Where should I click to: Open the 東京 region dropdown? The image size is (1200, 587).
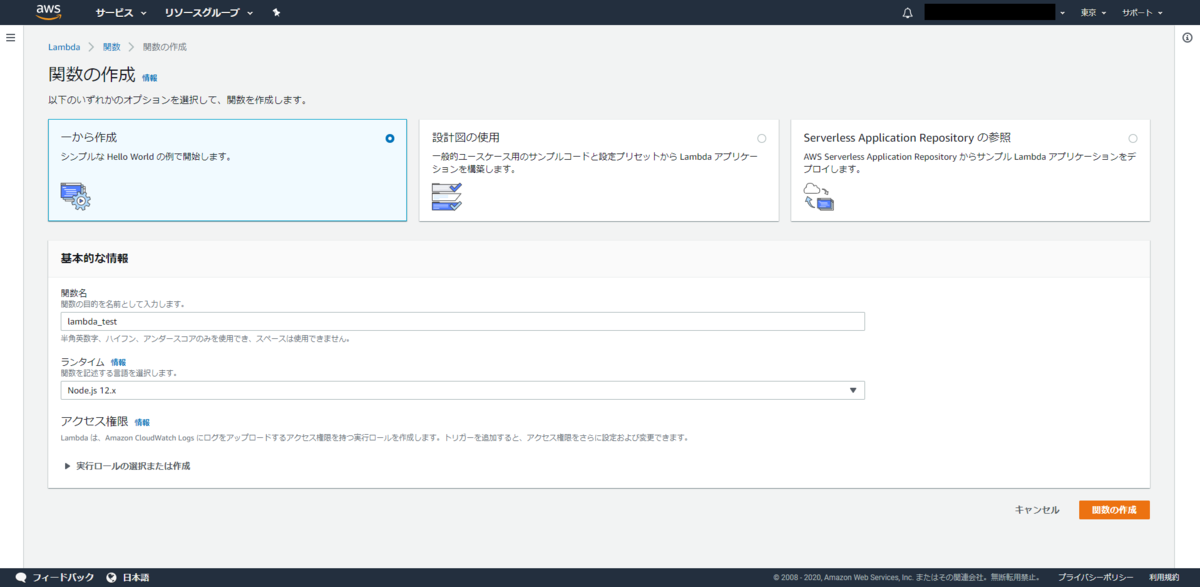coord(1093,13)
